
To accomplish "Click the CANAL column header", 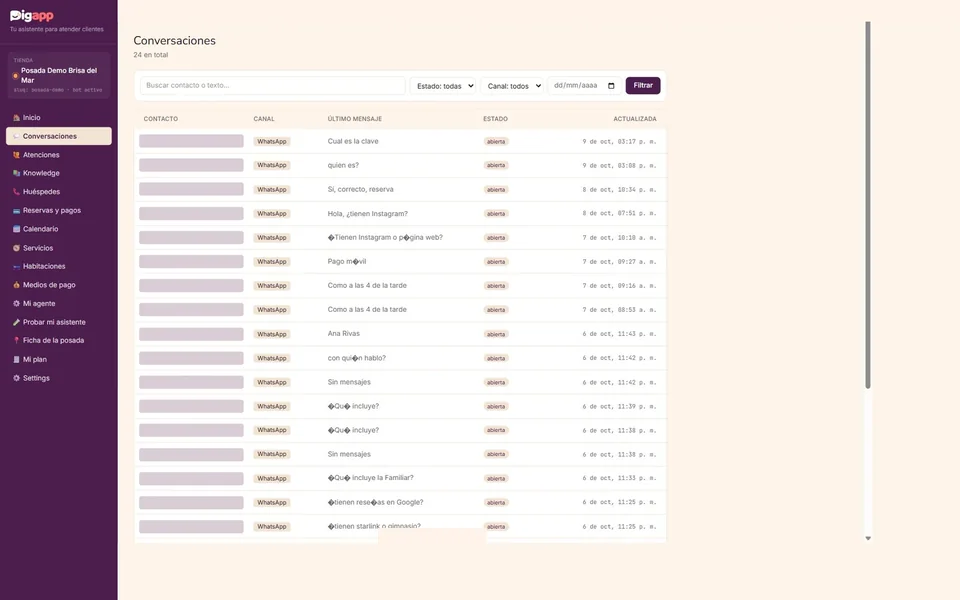I will click(x=264, y=119).
